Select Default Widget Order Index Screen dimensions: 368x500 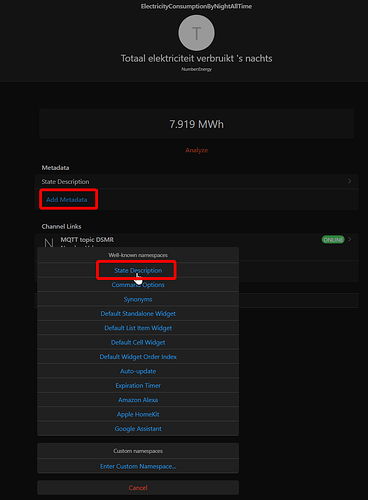(x=138, y=357)
